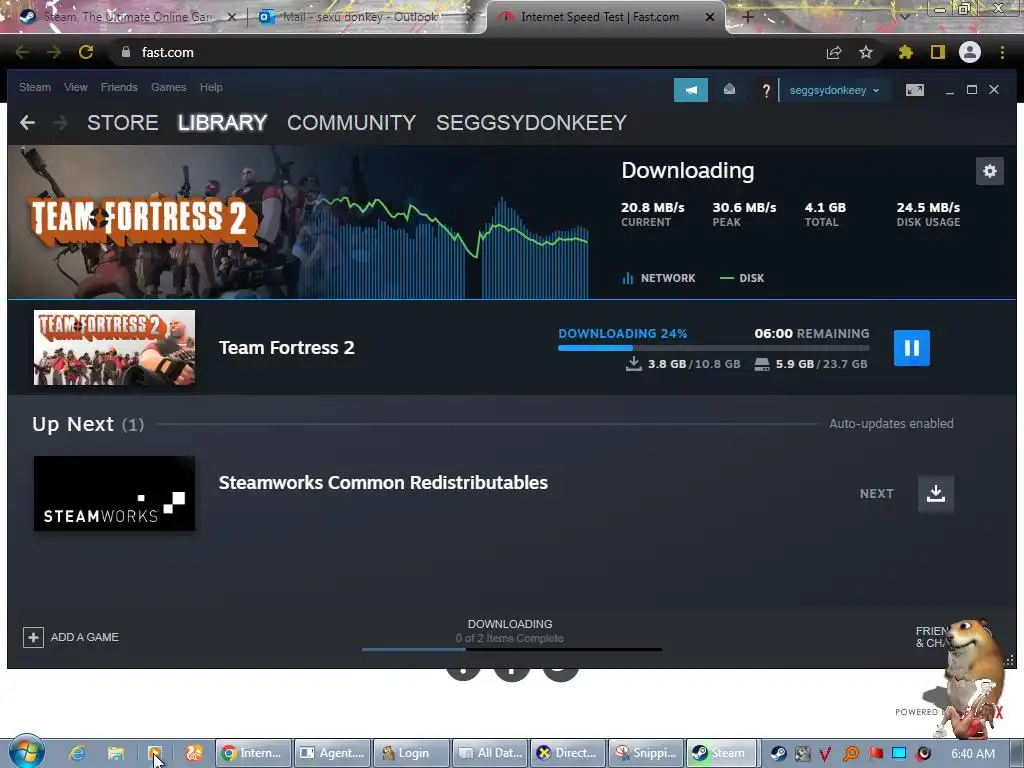Viewport: 1024px width, 768px height.
Task: Click the 24.5 MB/s DISK USAGE stat
Action: [928, 214]
